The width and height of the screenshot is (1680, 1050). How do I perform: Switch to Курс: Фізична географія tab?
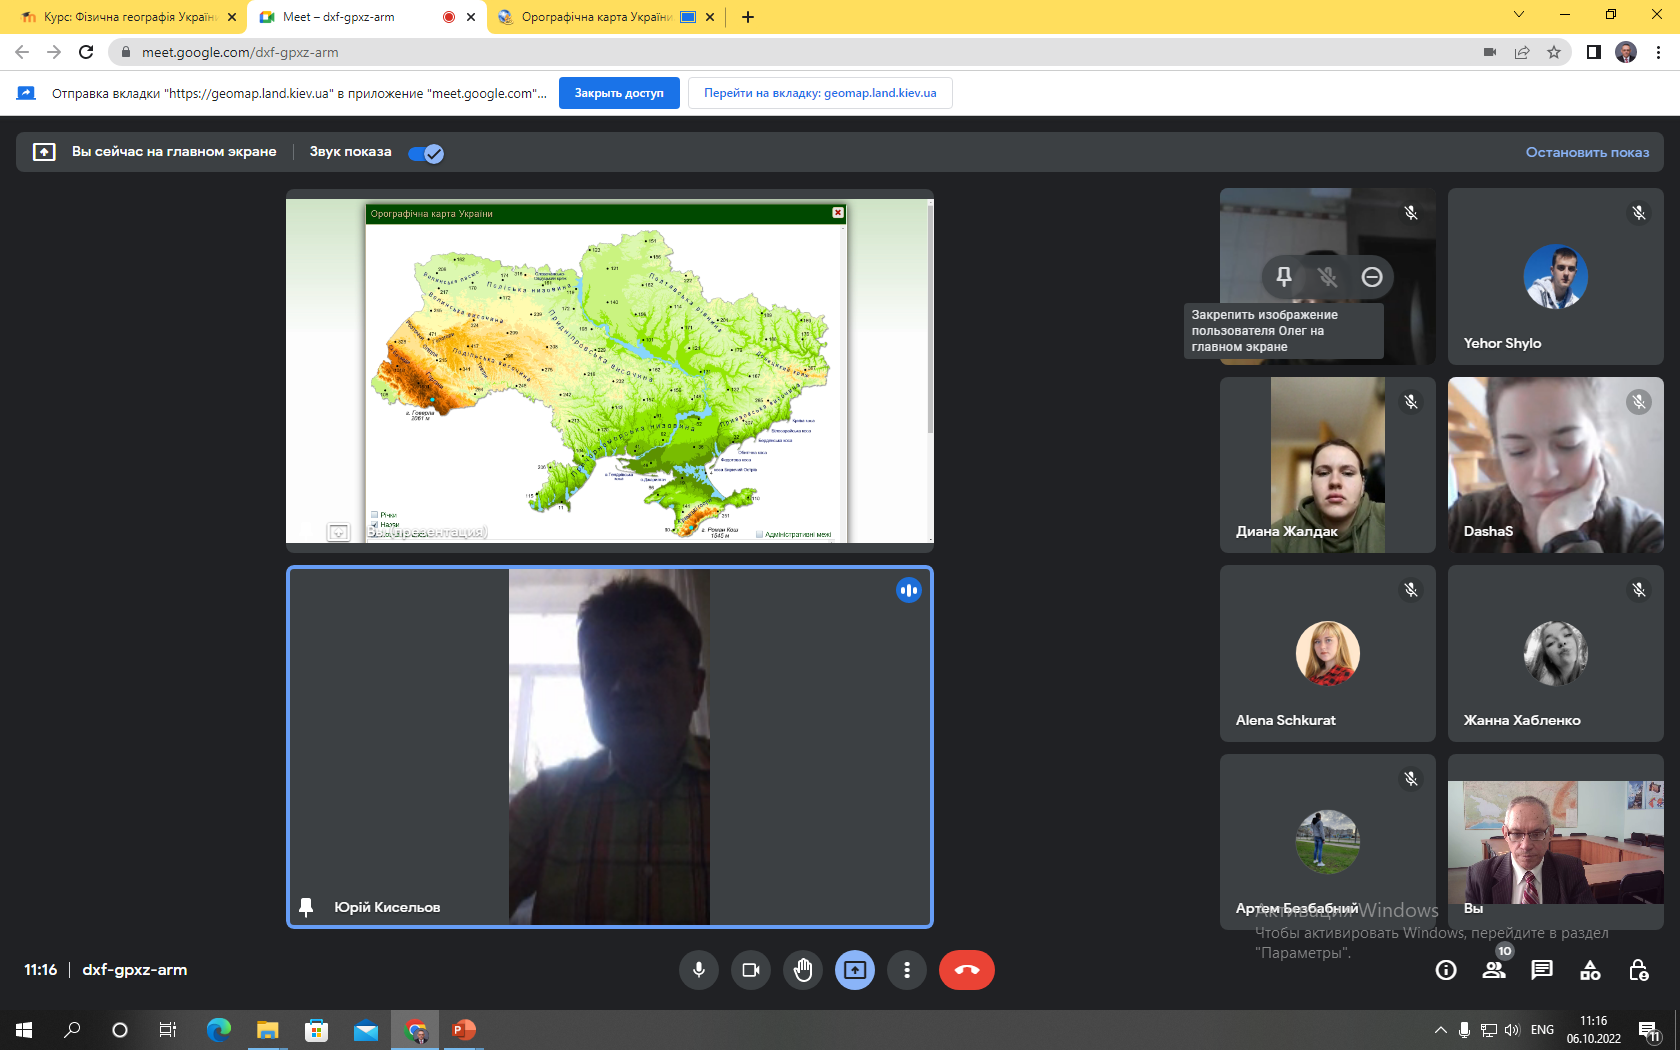[x=128, y=17]
